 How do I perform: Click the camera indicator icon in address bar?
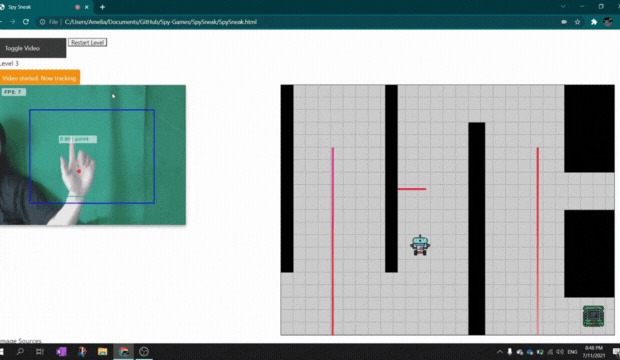564,22
